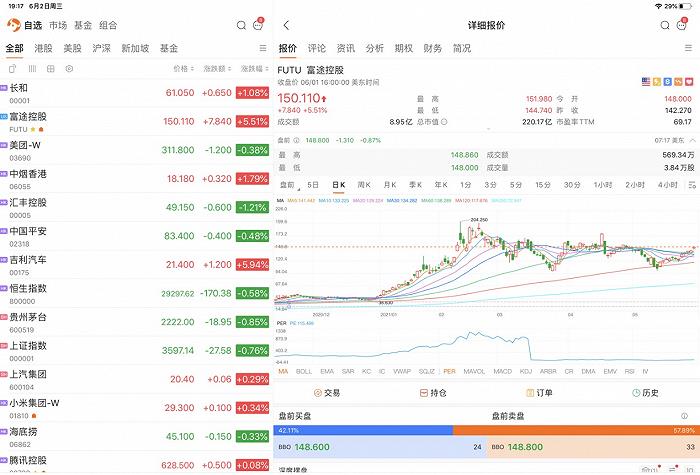Filter watchlist by 港股

pyautogui.click(x=43, y=48)
